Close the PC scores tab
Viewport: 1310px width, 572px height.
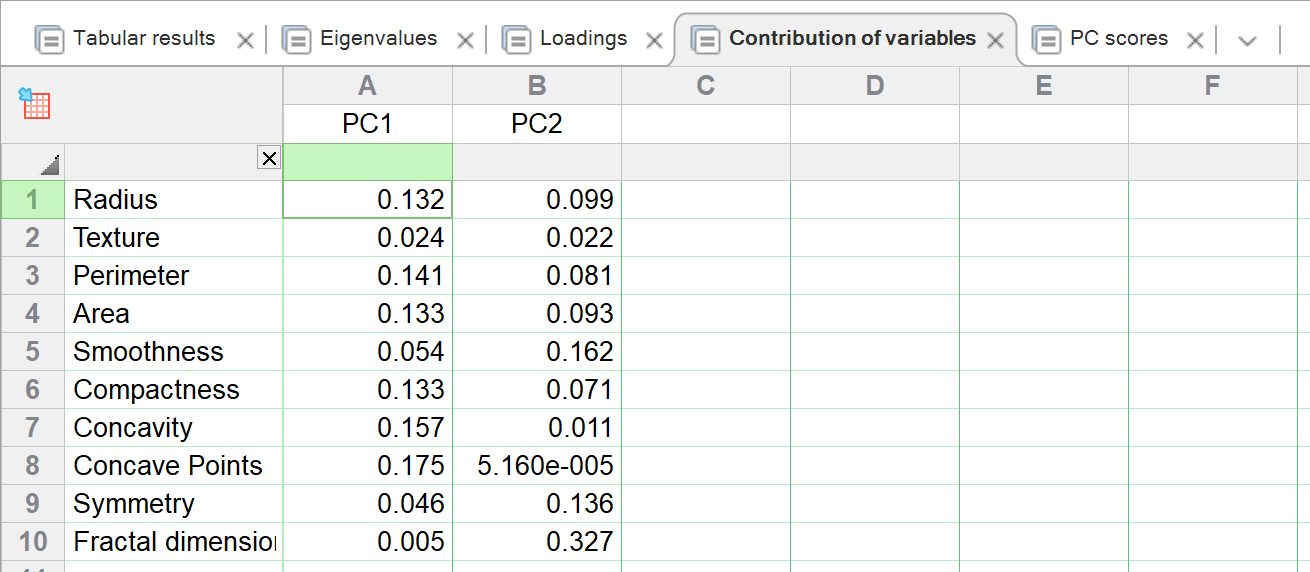pyautogui.click(x=1195, y=41)
